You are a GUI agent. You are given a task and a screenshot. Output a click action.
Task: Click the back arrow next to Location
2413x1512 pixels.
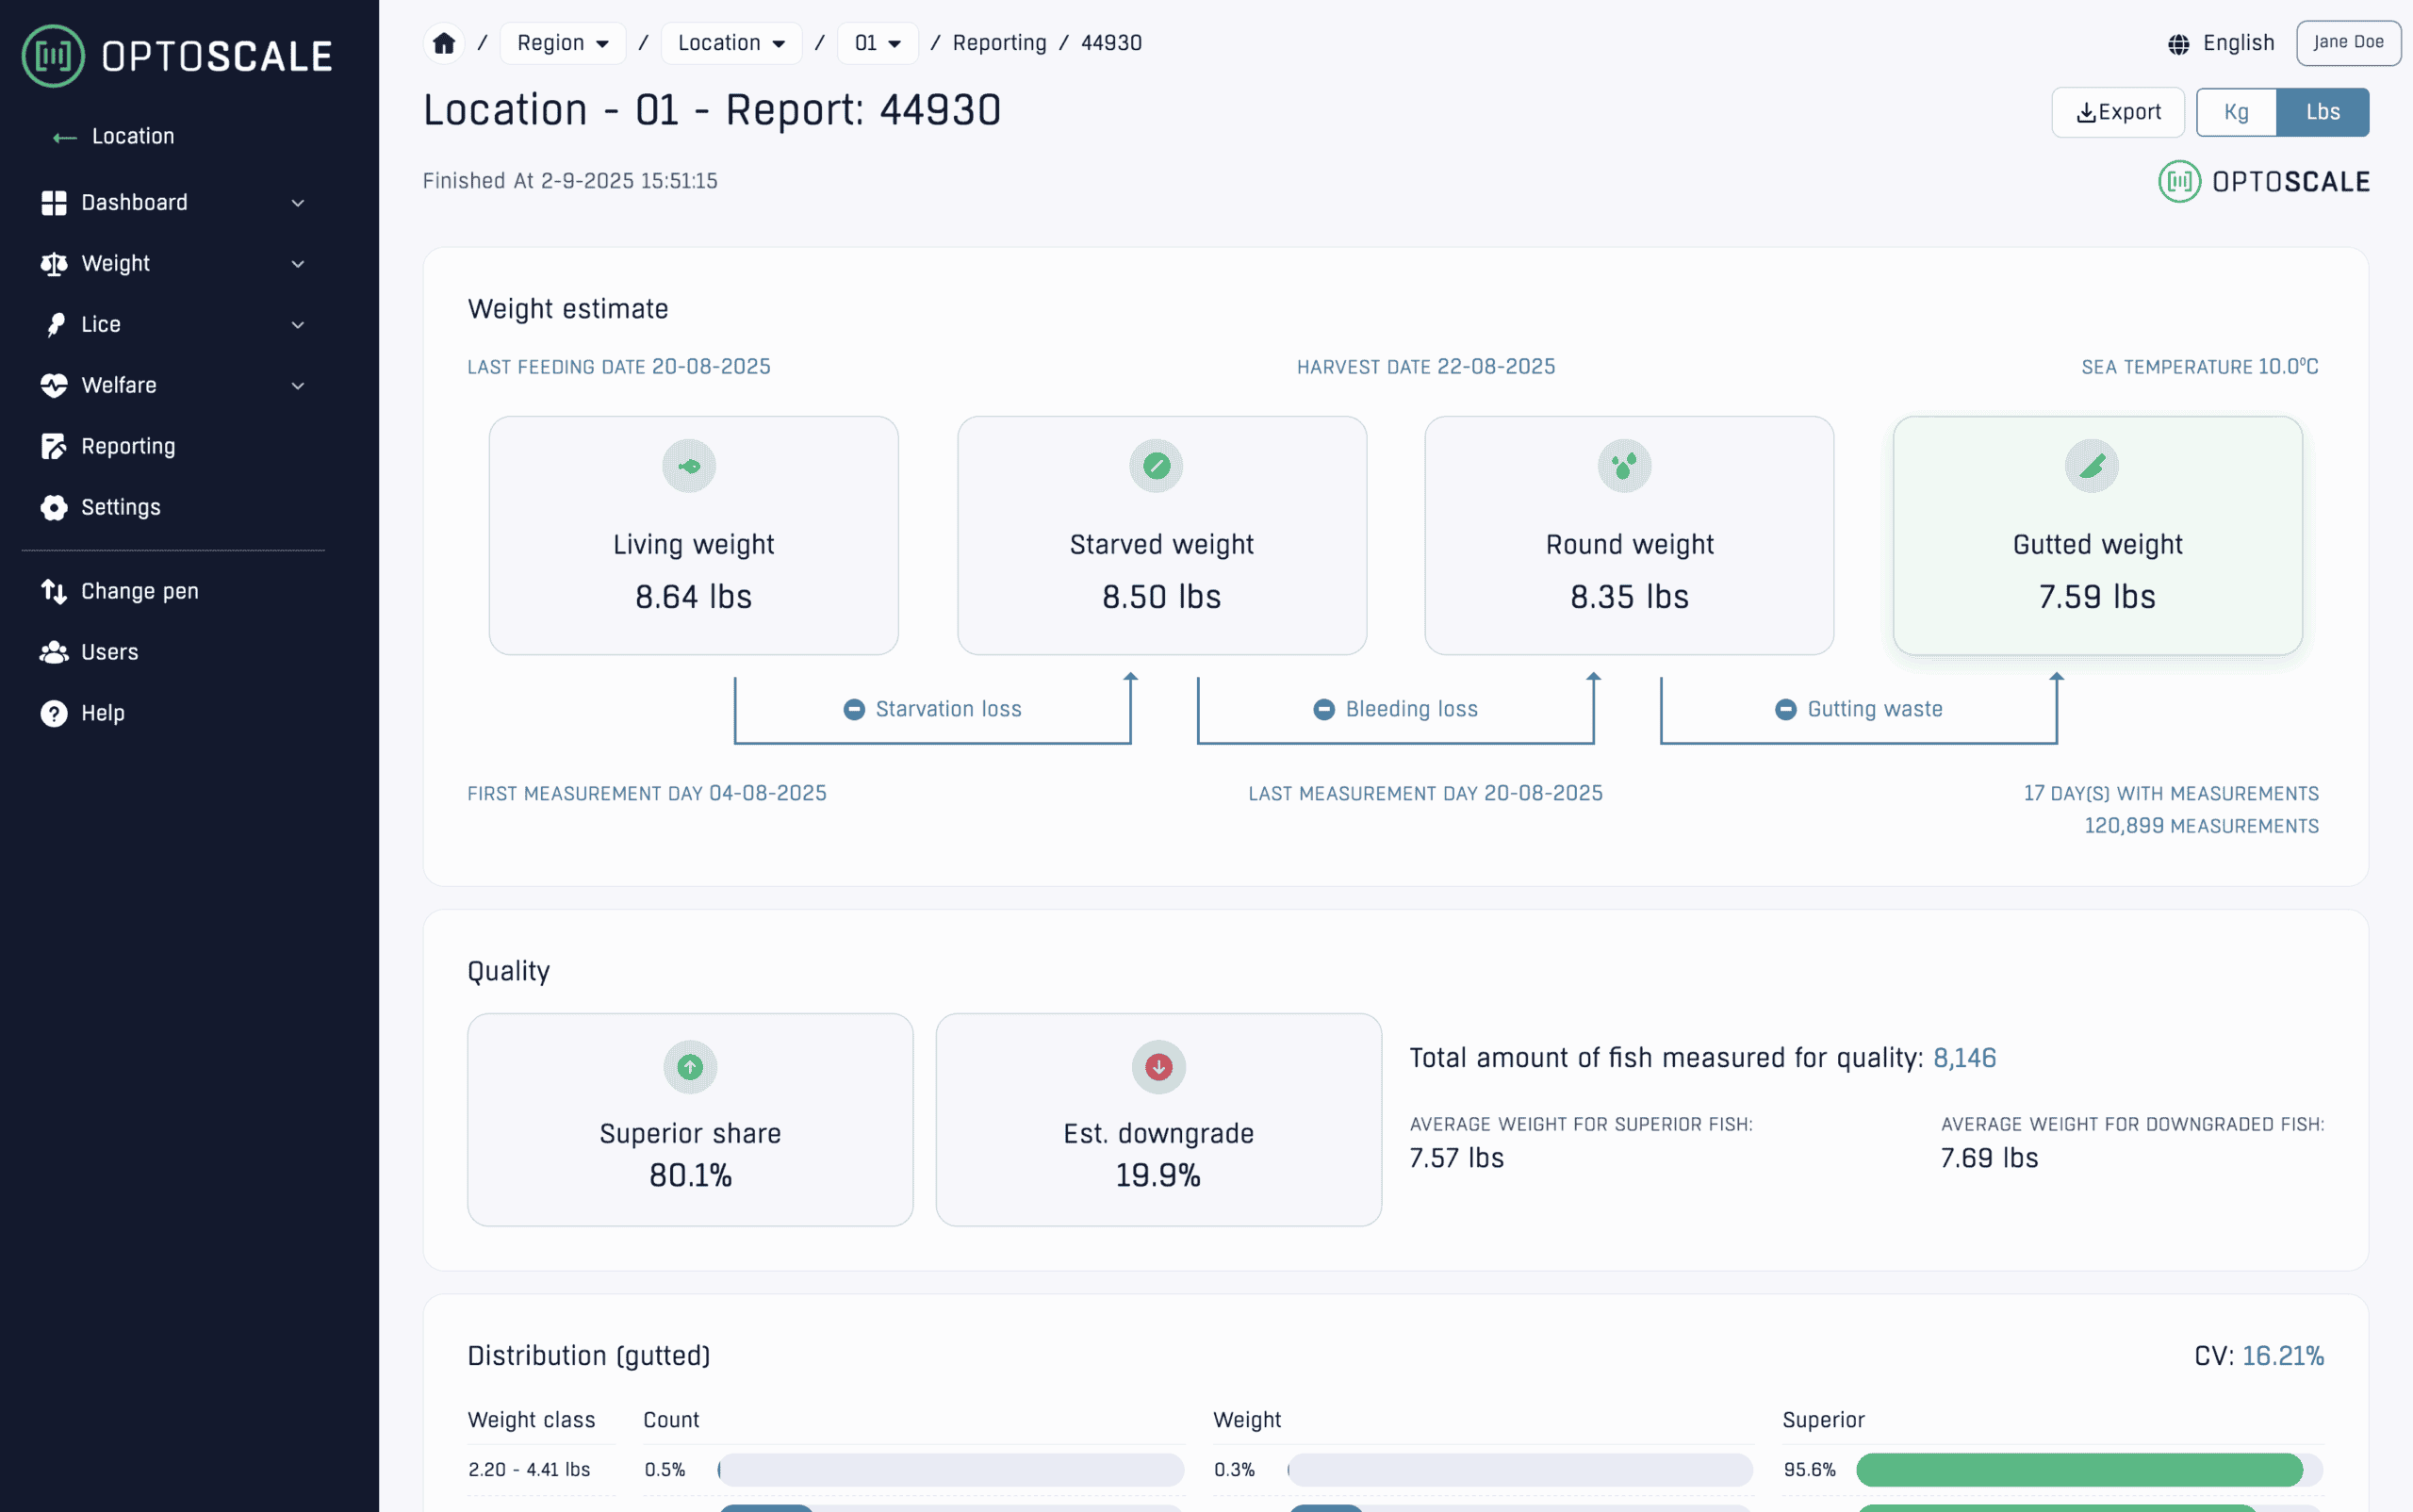coord(65,137)
